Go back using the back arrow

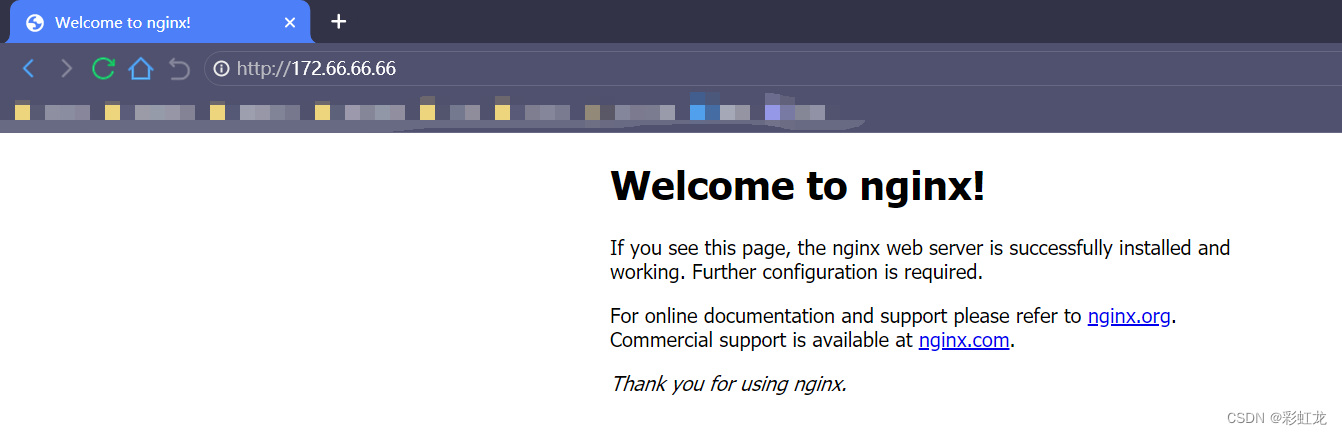click(28, 68)
